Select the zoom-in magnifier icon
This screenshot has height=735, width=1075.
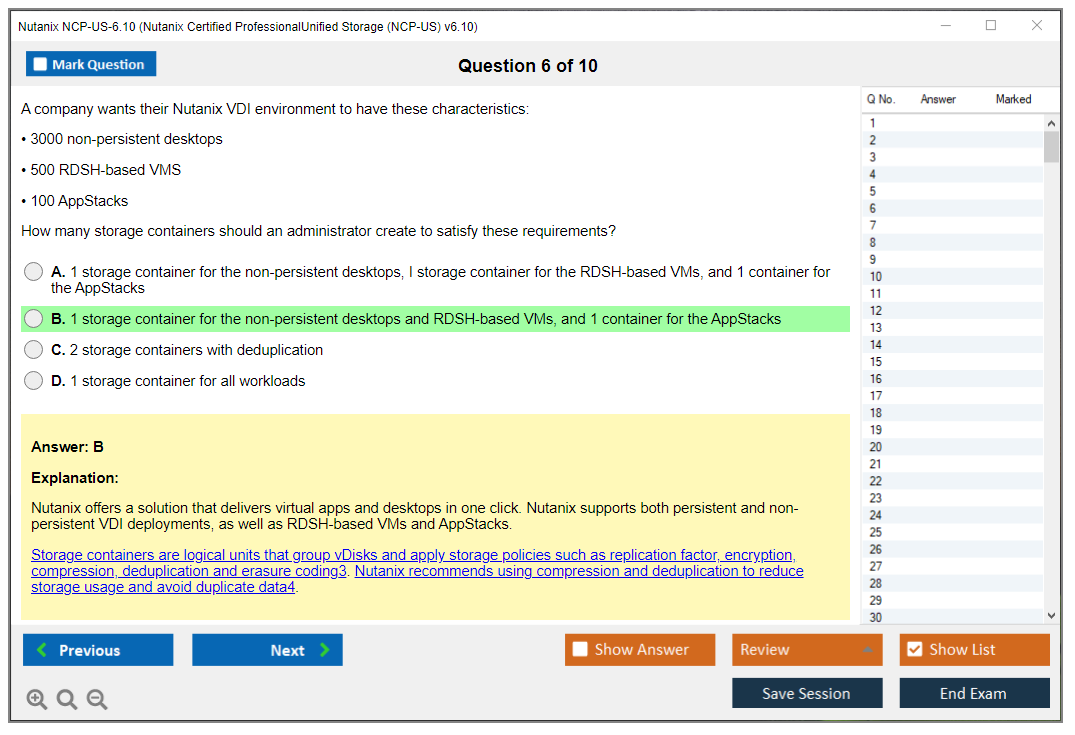[37, 699]
